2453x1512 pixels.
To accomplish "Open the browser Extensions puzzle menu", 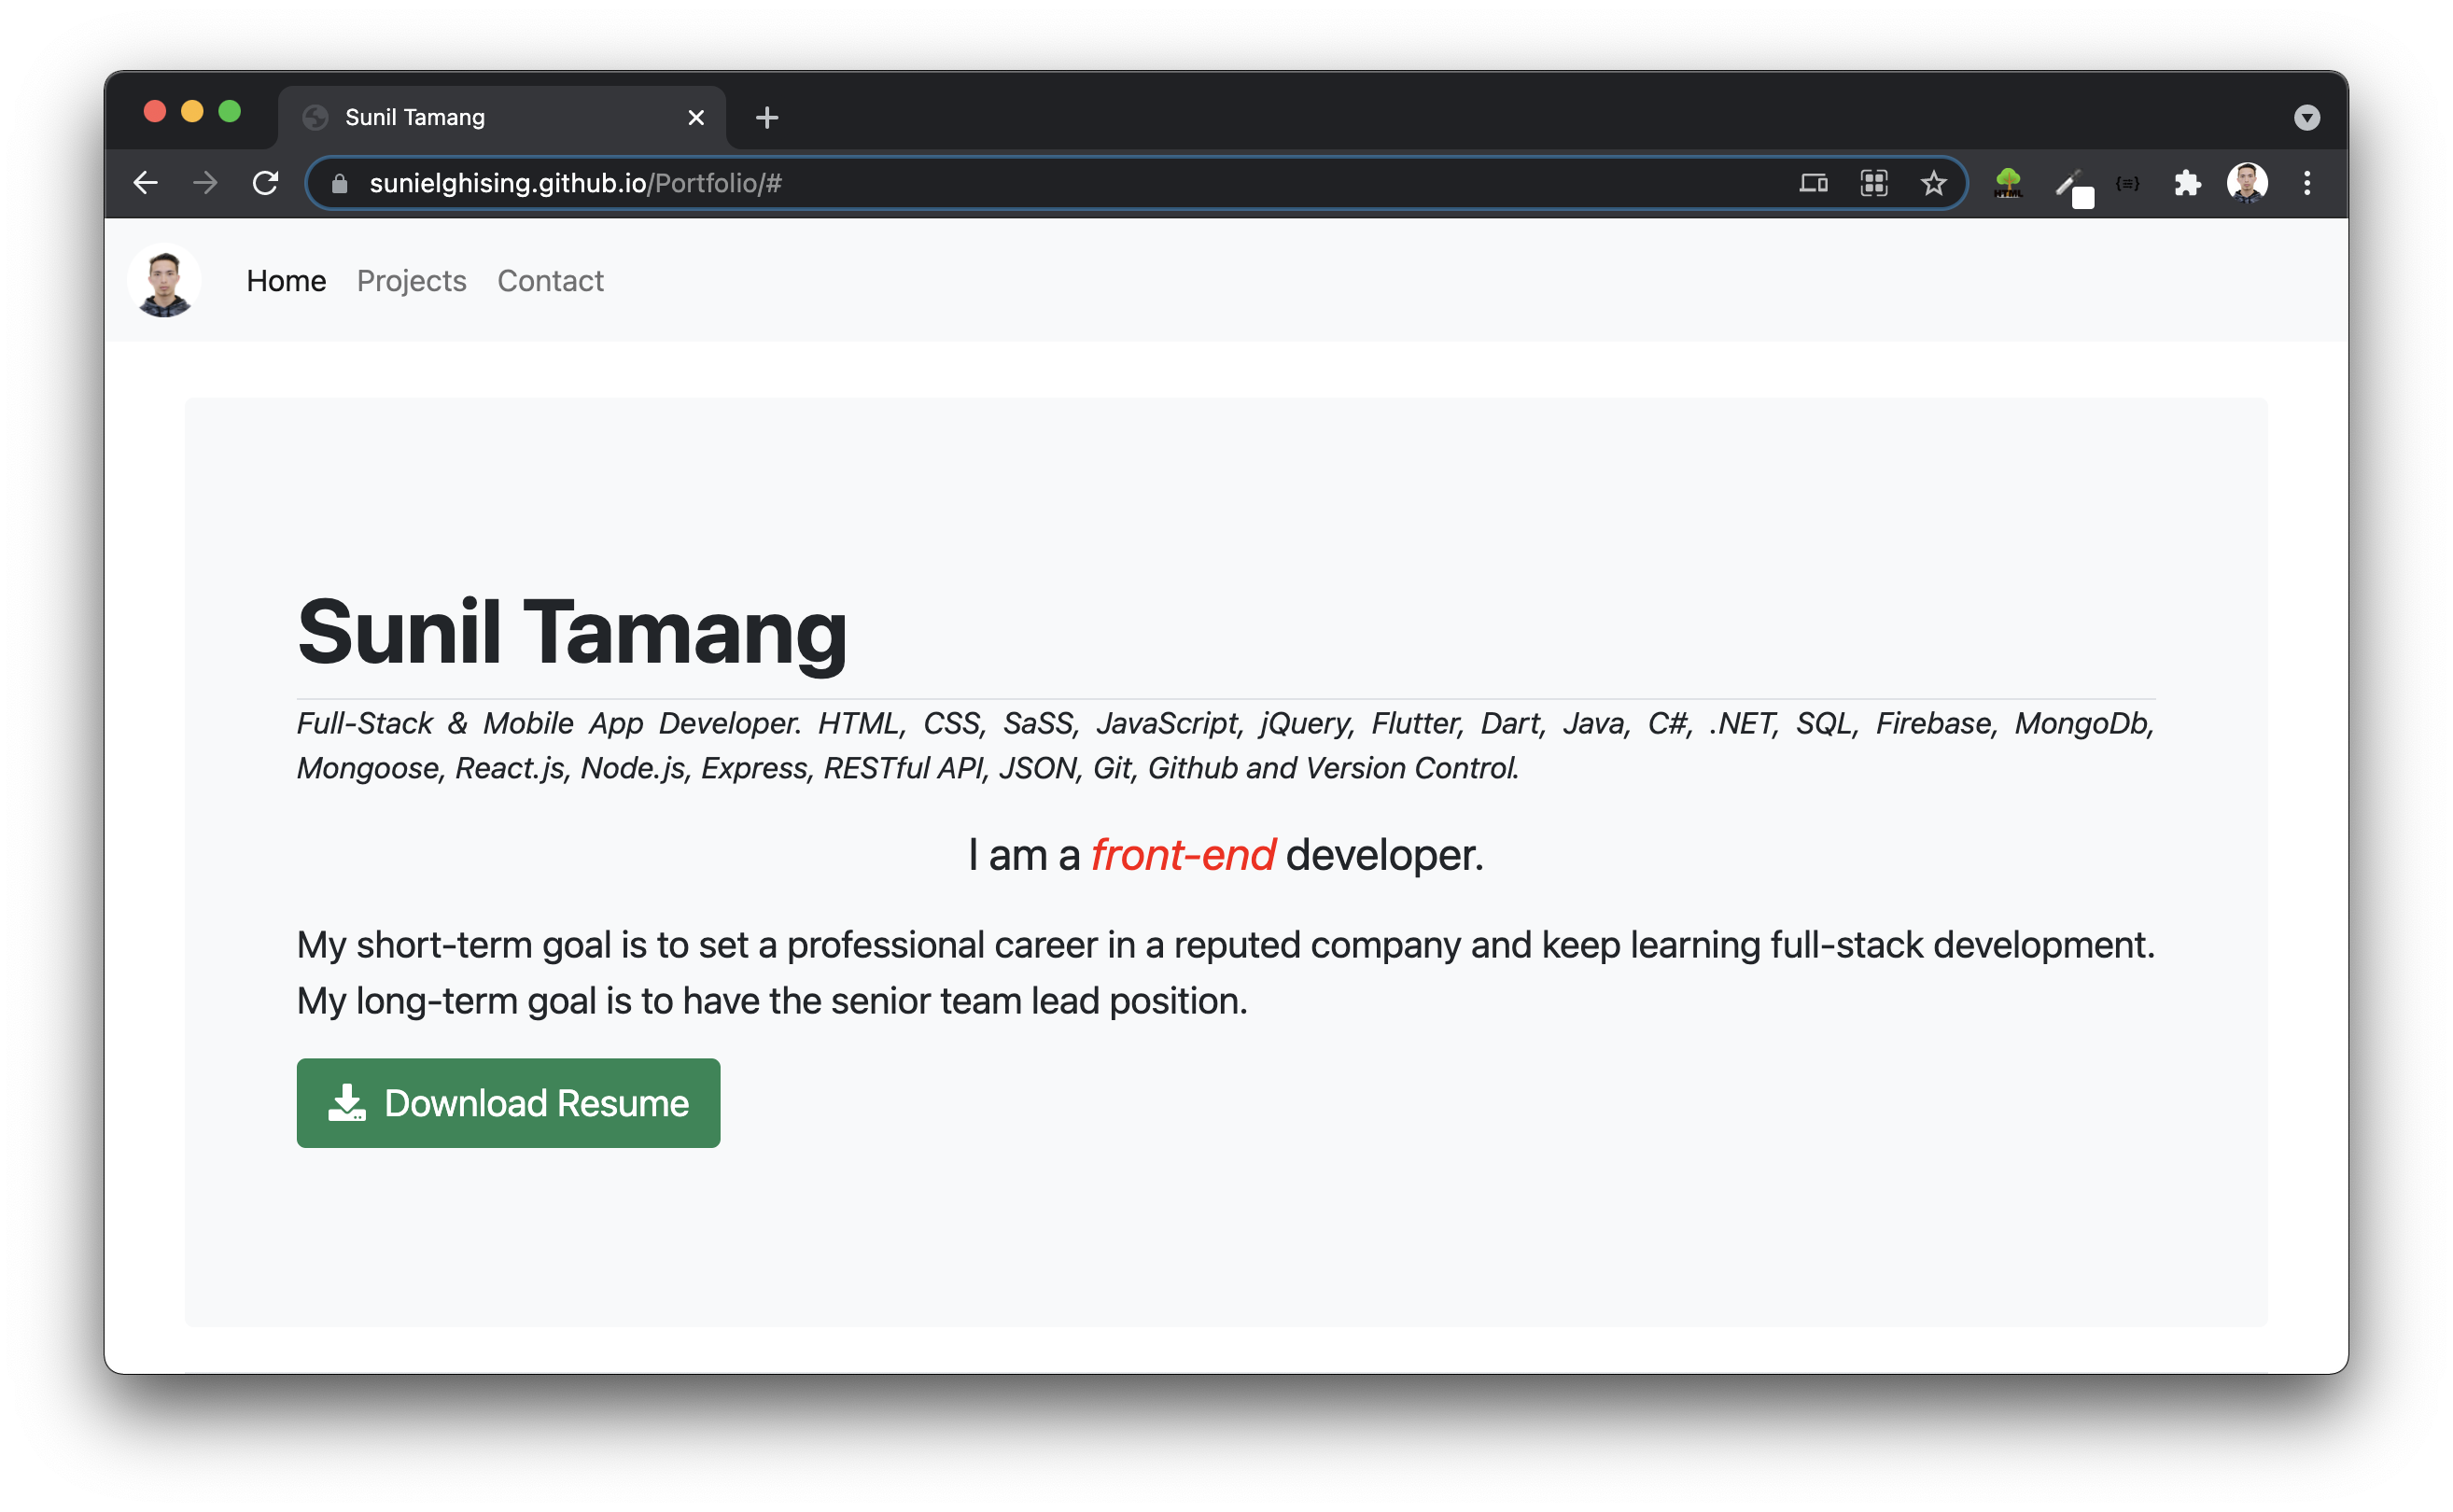I will [2187, 183].
